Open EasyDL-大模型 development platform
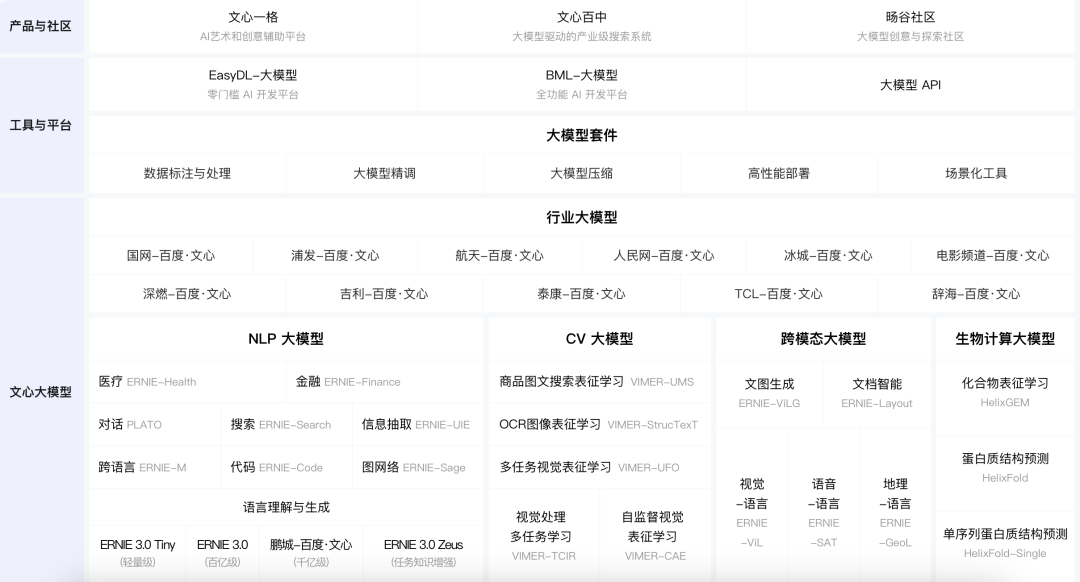Viewport: 1080px width, 582px height. pyautogui.click(x=253, y=84)
